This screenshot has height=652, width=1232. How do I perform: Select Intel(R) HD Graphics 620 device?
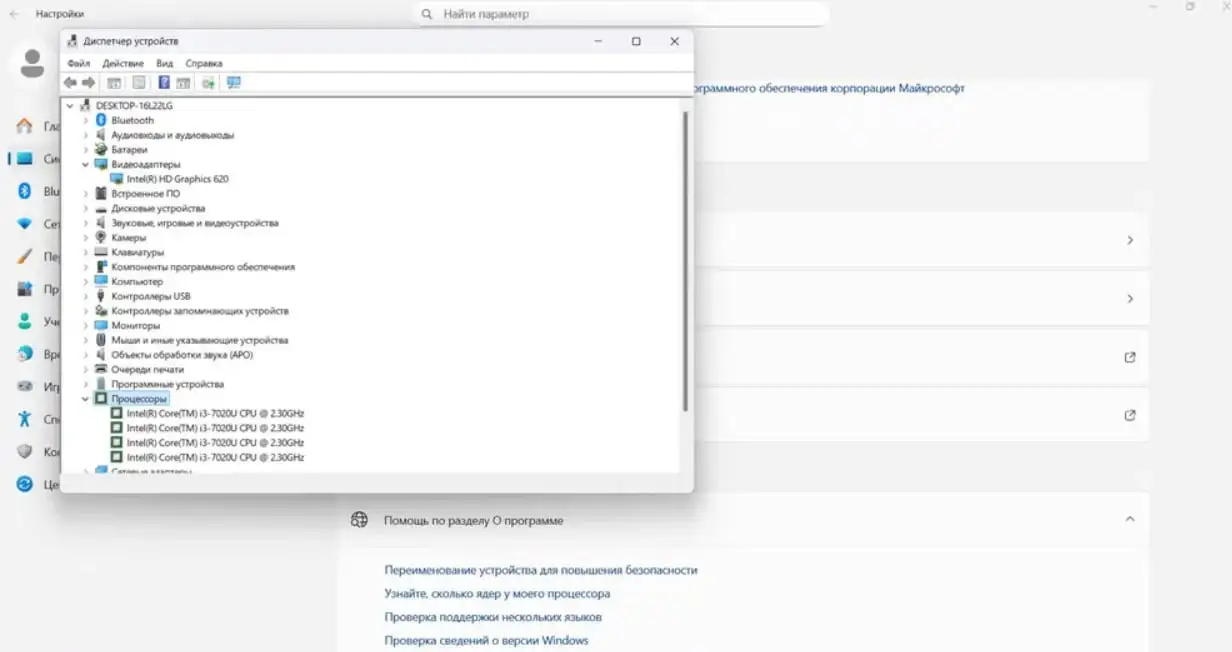(177, 179)
